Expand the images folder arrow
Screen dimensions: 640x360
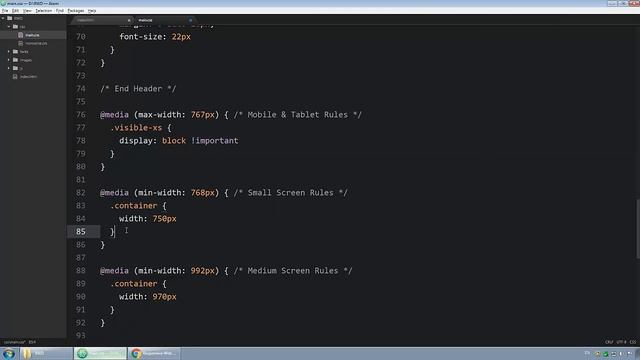pos(9,60)
